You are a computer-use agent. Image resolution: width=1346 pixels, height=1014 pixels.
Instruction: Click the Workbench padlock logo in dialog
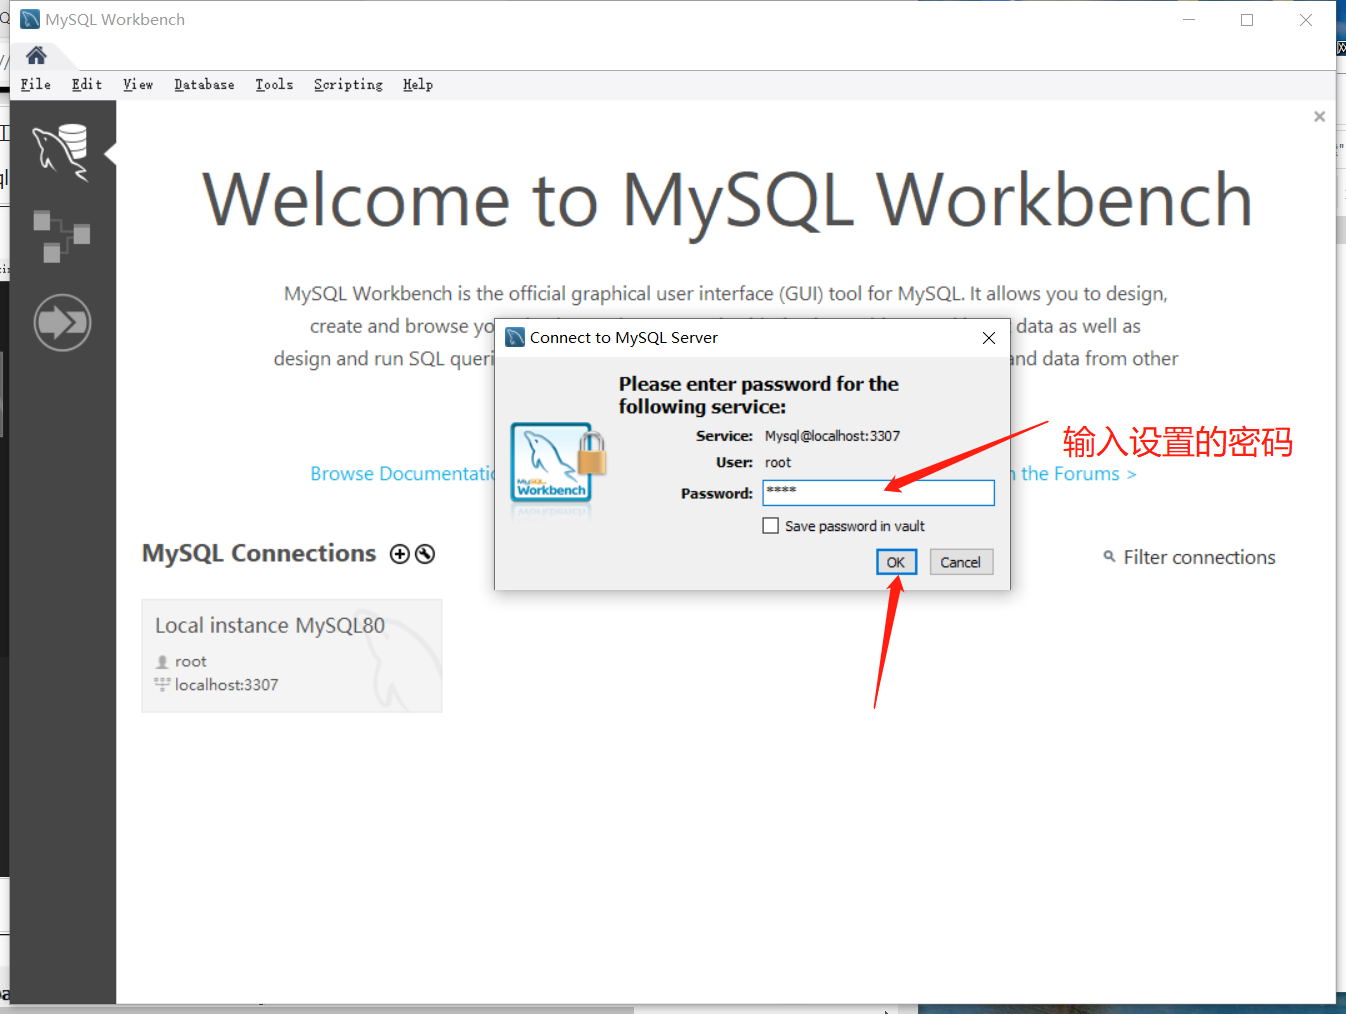tap(559, 464)
